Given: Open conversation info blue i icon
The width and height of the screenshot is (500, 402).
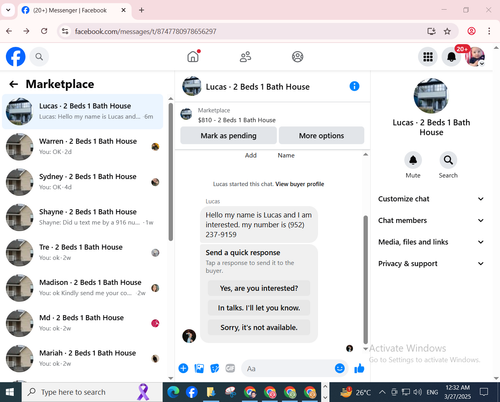Looking at the screenshot, I should (x=354, y=86).
